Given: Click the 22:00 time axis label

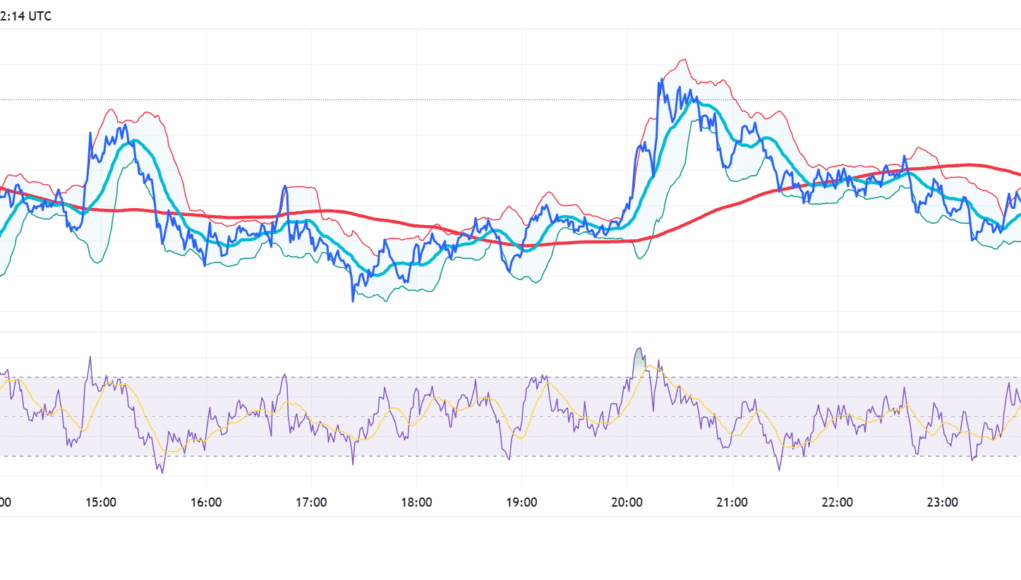Looking at the screenshot, I should point(837,502).
